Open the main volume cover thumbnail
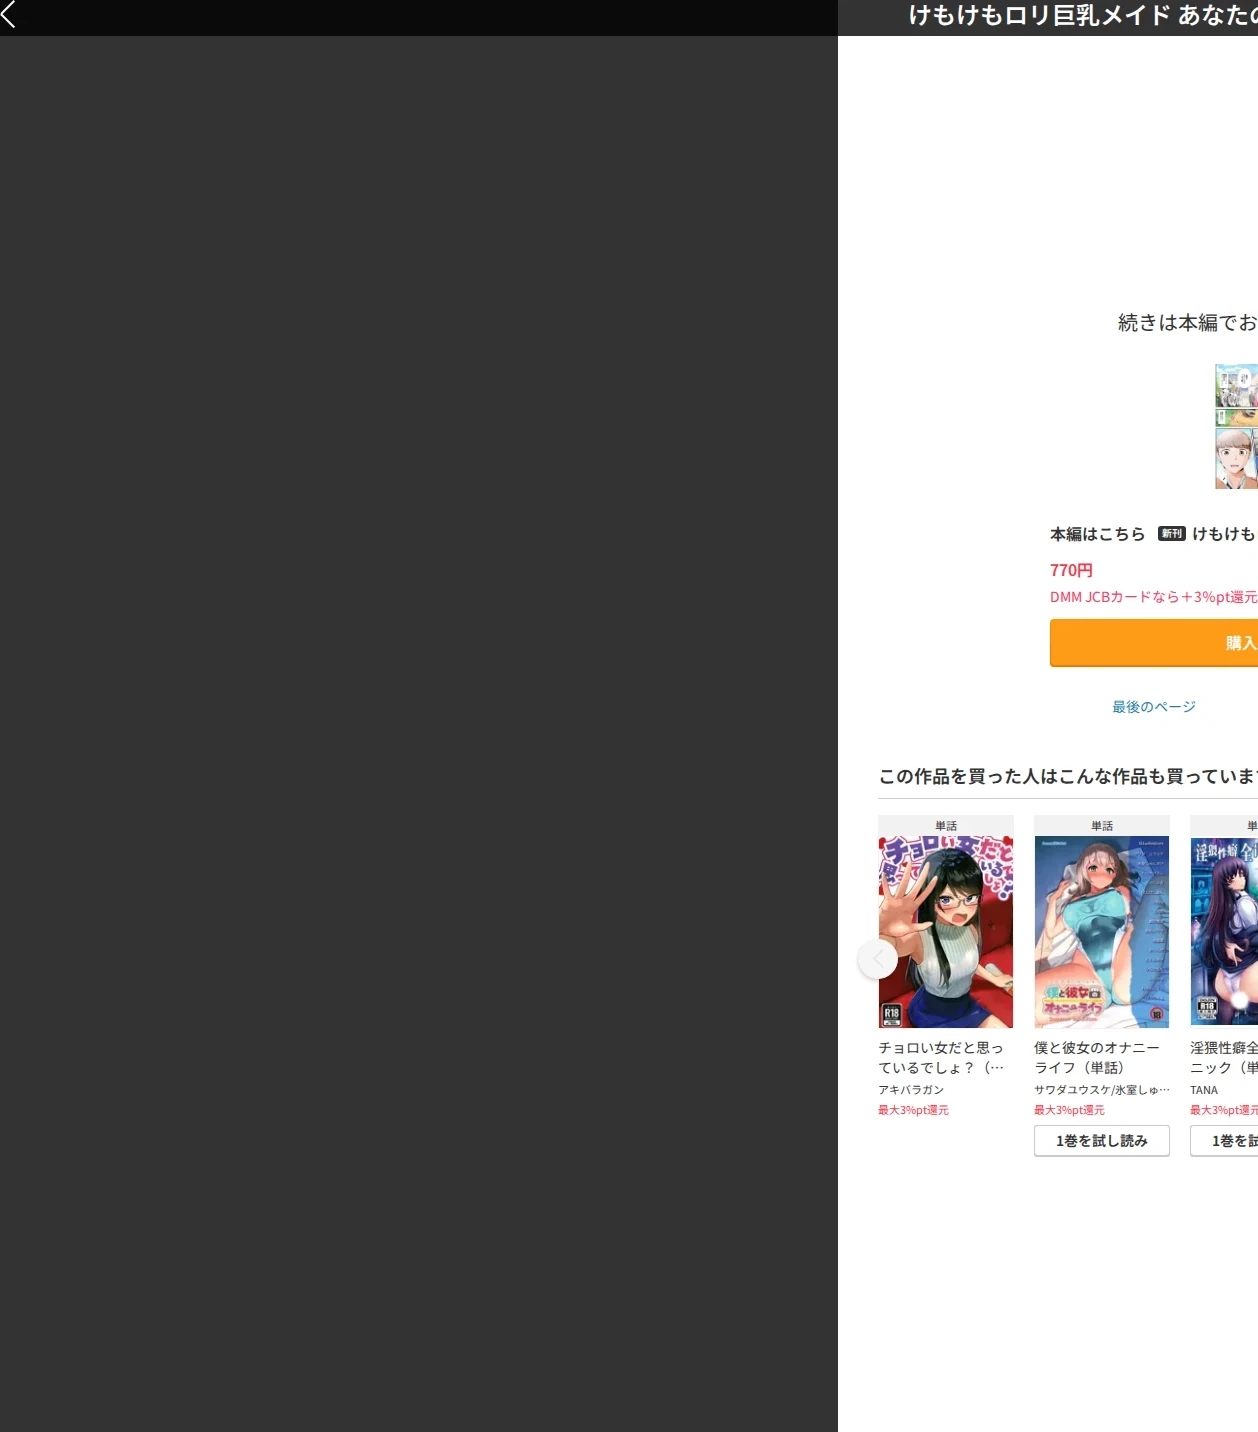Viewport: 1258px width, 1432px height. 1236,427
